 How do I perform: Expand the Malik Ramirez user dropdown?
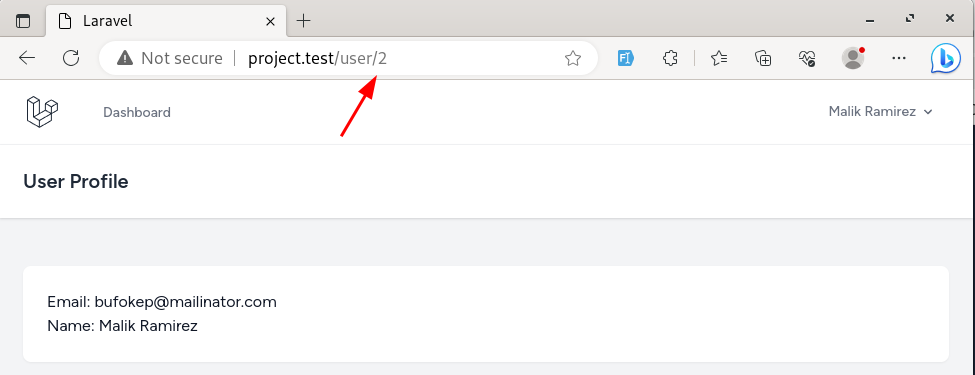coord(880,112)
